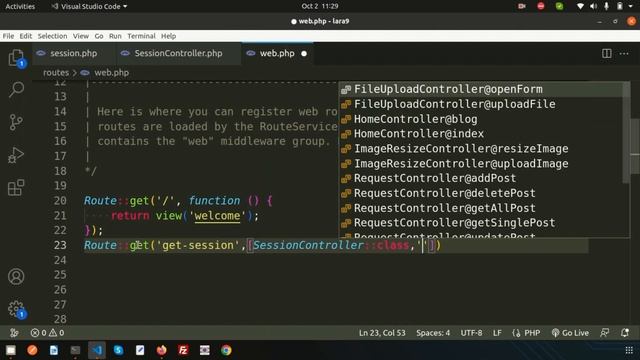Select ImageResizeController@resizeImage suggestion

click(481, 149)
